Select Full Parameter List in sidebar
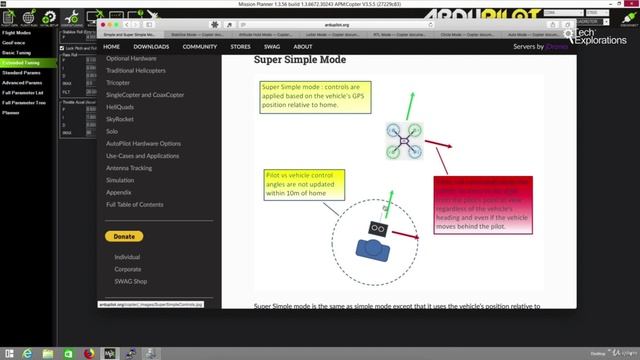 point(23,93)
